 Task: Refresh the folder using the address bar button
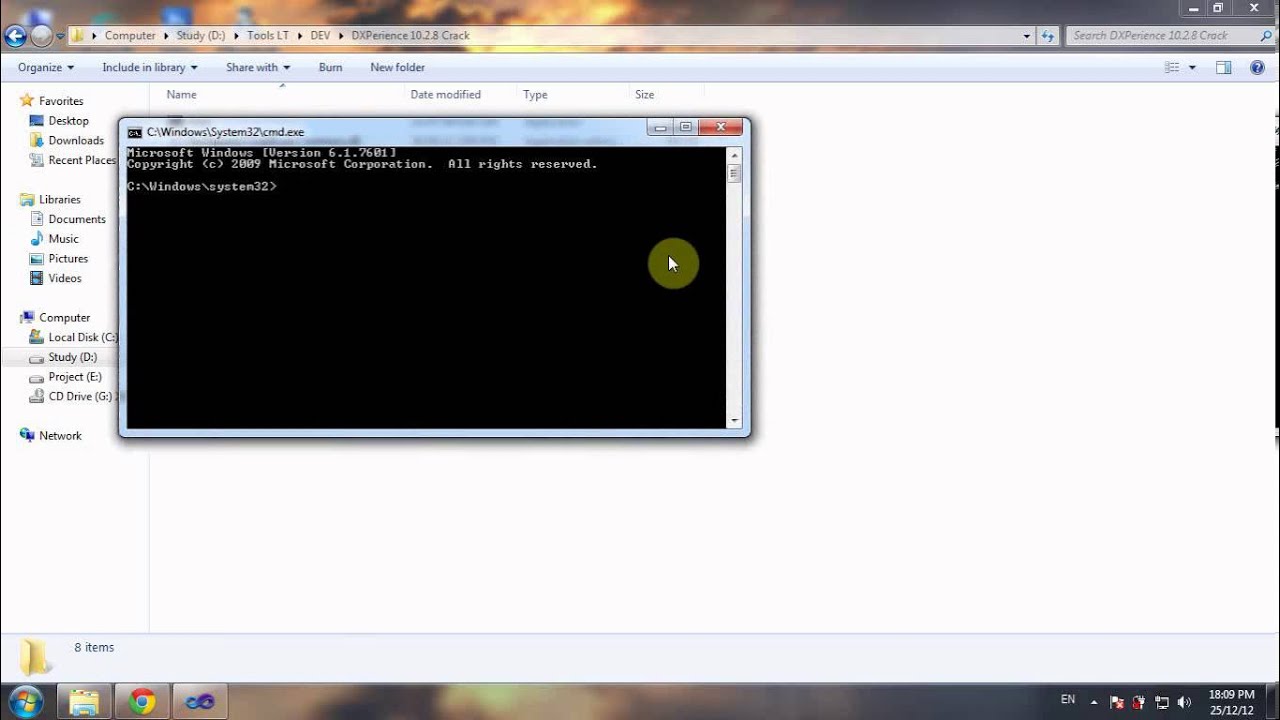[1047, 36]
